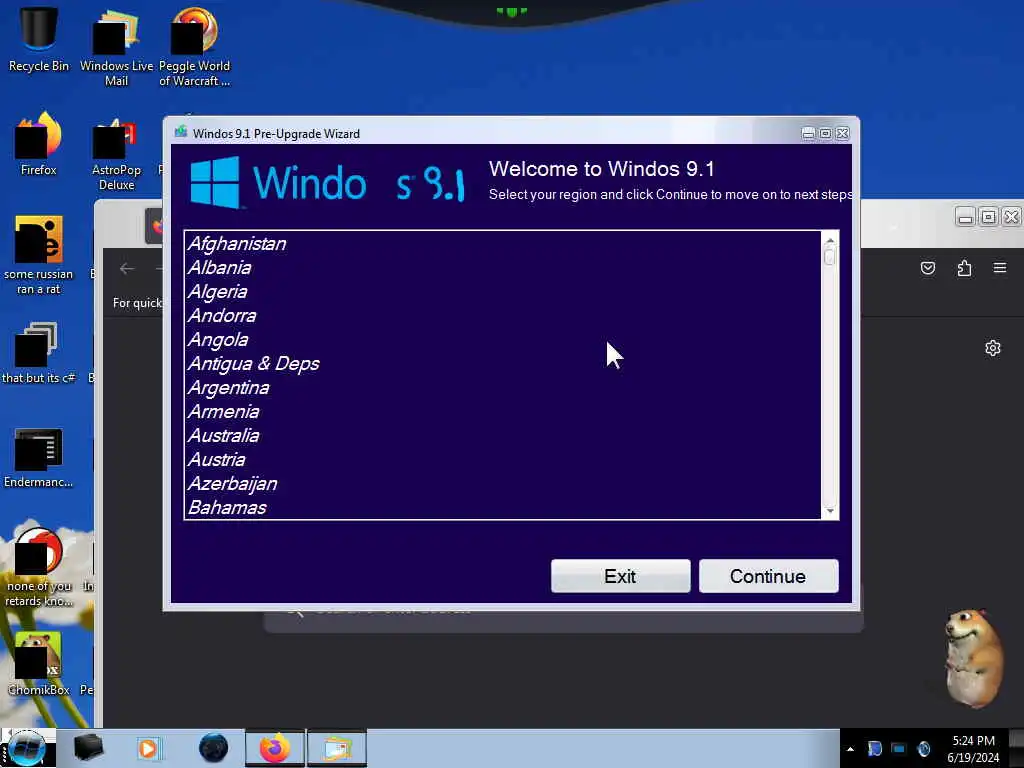Open Windows Live Mail desktop shortcut
Image resolution: width=1024 pixels, height=768 pixels.
coord(116,47)
